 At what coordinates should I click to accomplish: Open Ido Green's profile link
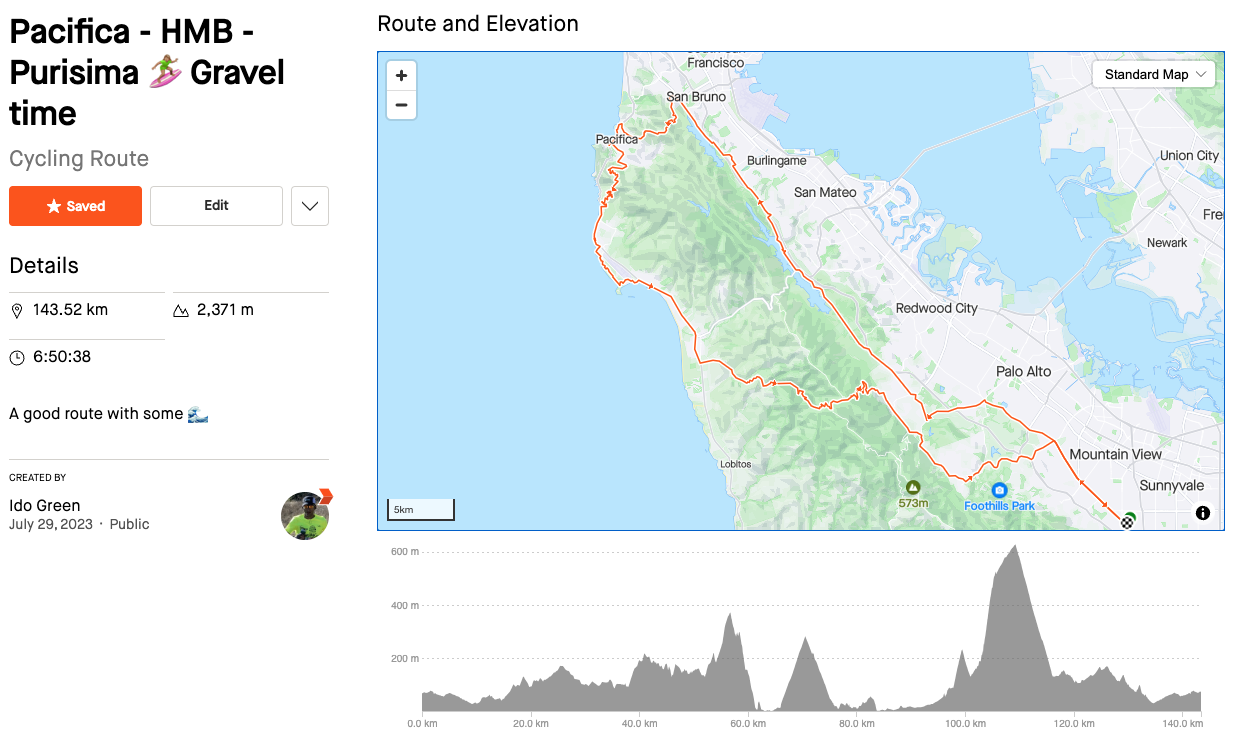45,505
